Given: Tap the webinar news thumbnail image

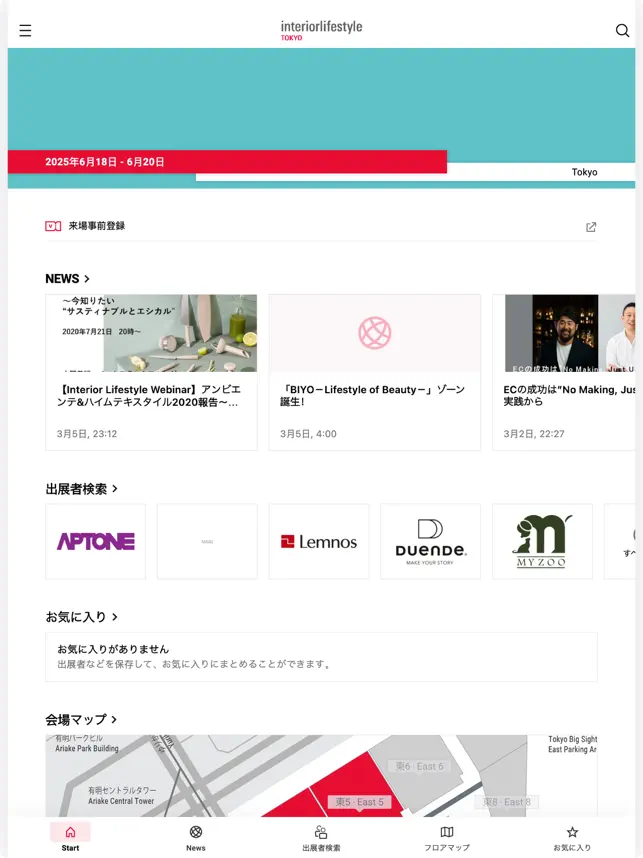Looking at the screenshot, I should (151, 333).
